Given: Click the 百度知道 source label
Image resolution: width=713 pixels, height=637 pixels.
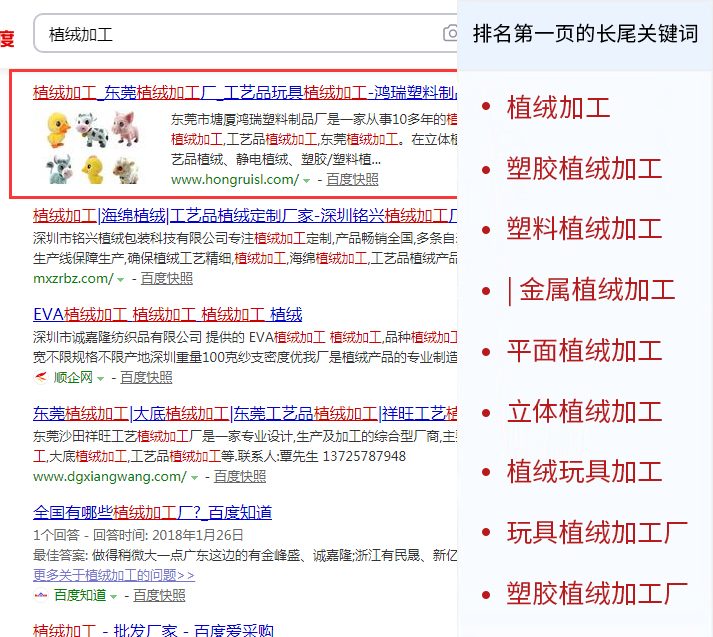Looking at the screenshot, I should 80,595.
